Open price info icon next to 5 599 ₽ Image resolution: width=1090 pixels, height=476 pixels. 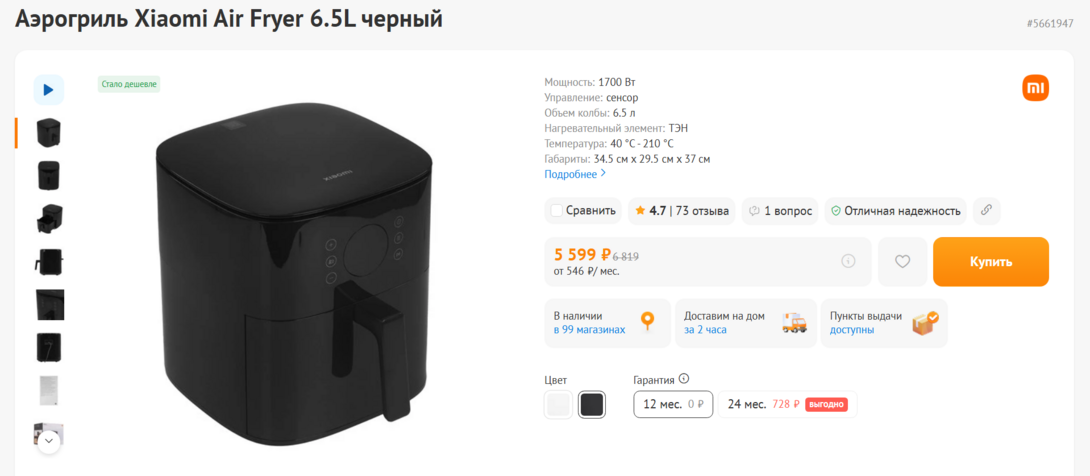pos(848,261)
